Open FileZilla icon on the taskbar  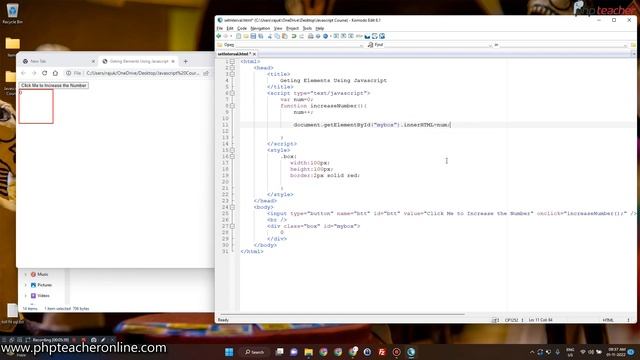(x=382, y=352)
